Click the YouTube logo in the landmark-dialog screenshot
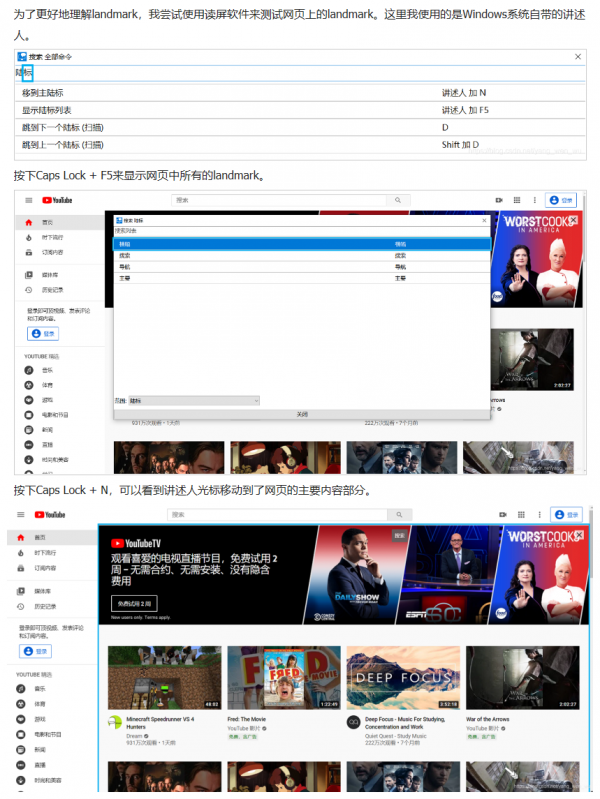 click(57, 200)
